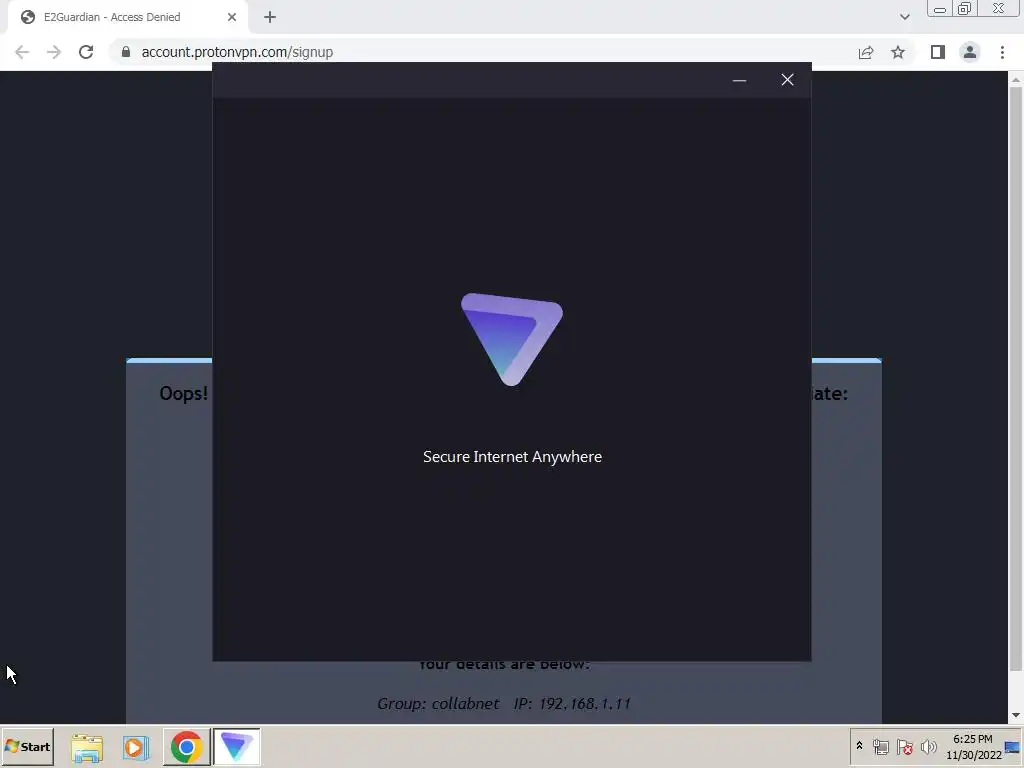This screenshot has height=768, width=1024.
Task: Minimize the ProtonVPN splash window
Action: pos(739,80)
